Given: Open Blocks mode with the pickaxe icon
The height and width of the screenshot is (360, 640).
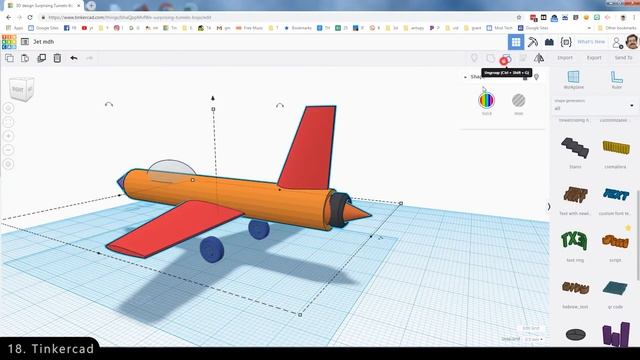Looking at the screenshot, I should coord(533,42).
